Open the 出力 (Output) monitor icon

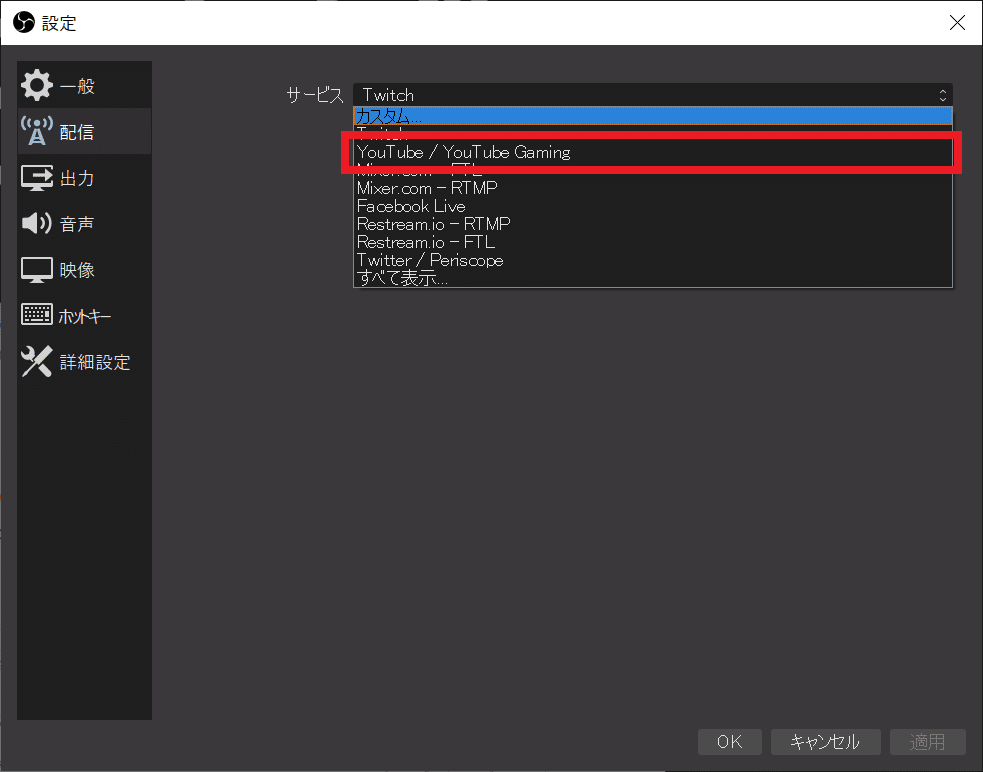point(36,178)
